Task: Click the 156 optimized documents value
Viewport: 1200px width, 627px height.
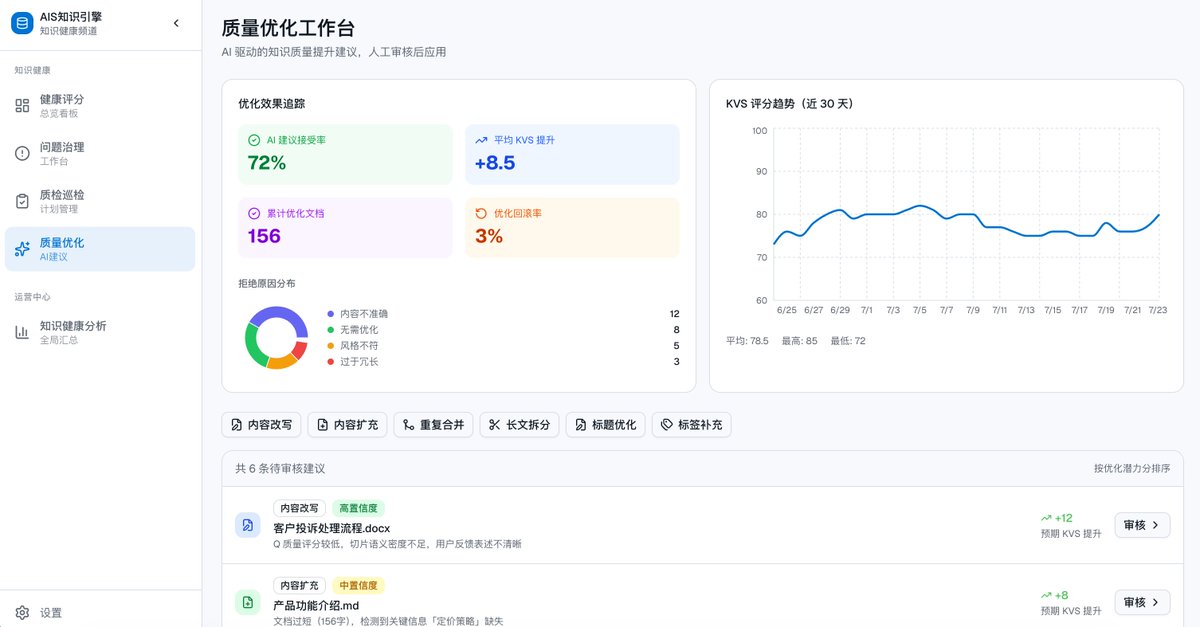Action: [264, 236]
